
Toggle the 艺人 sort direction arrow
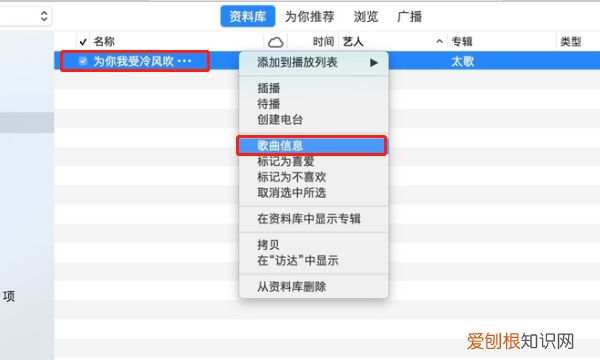click(x=439, y=41)
